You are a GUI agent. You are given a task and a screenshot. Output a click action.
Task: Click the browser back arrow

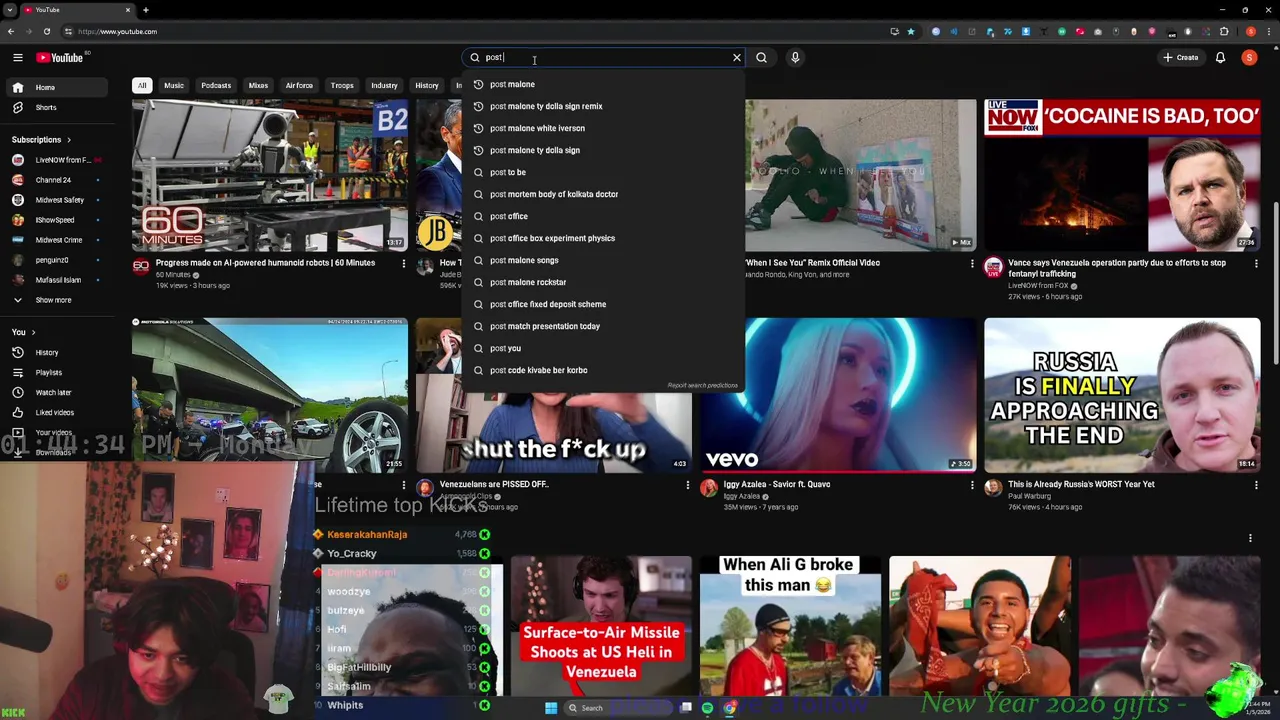tap(11, 31)
